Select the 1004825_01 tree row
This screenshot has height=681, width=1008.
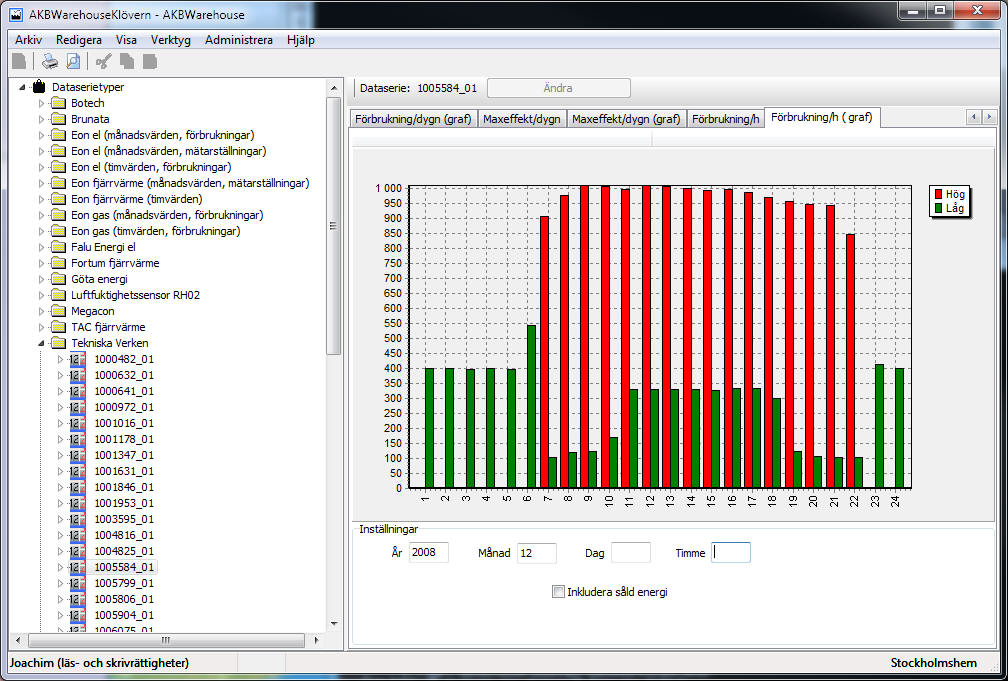pyautogui.click(x=124, y=551)
